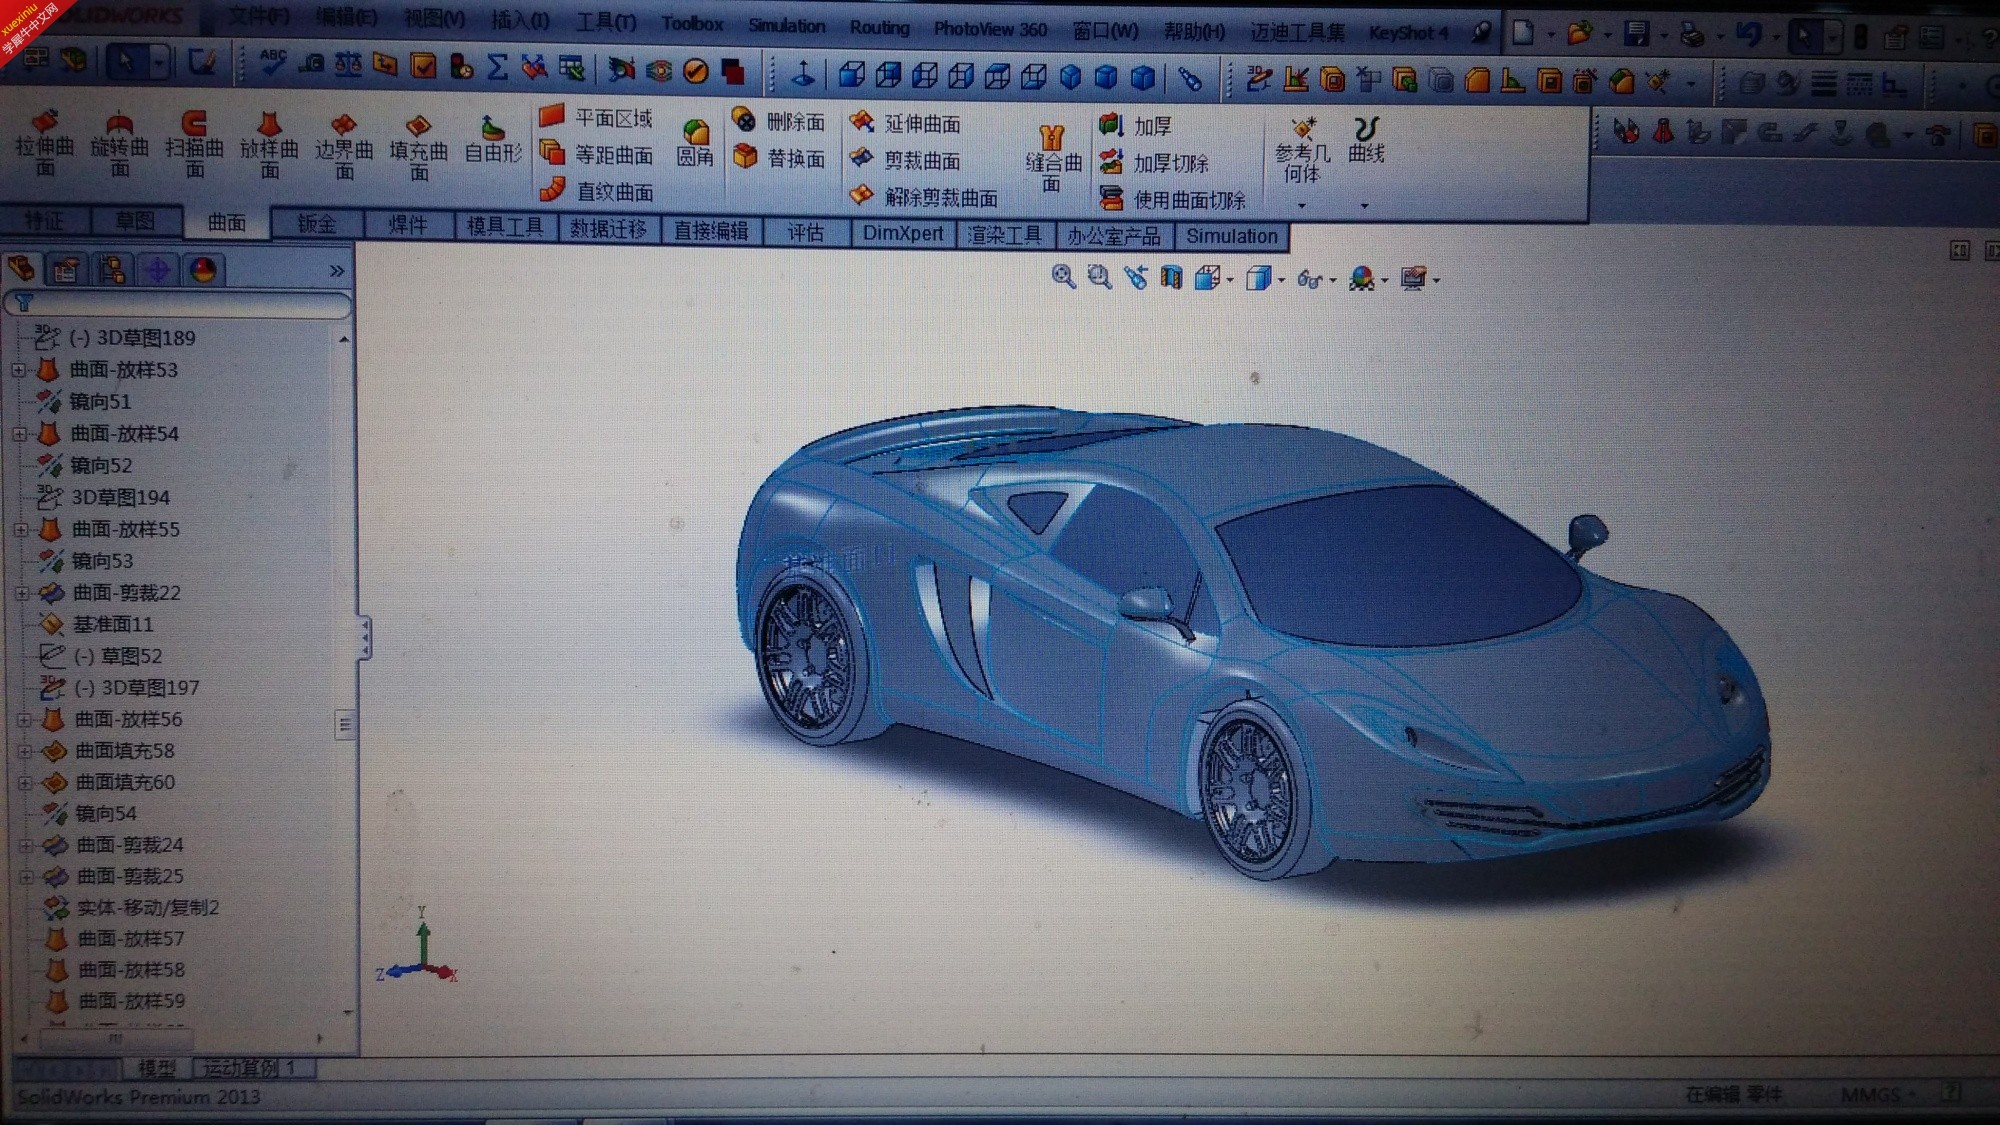Click the feature tree filter field
The image size is (2000, 1125).
coord(180,303)
